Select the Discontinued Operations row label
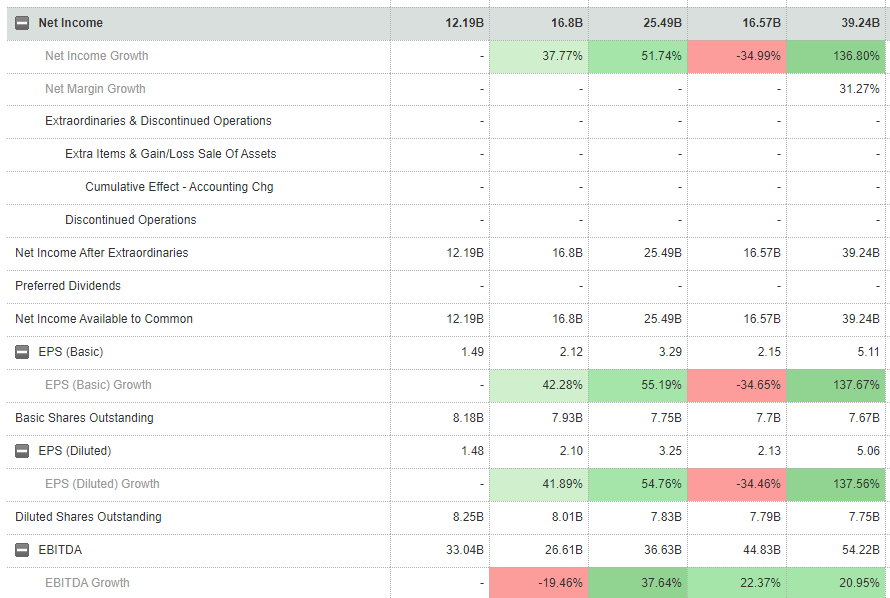The height and width of the screenshot is (598, 890). 130,220
